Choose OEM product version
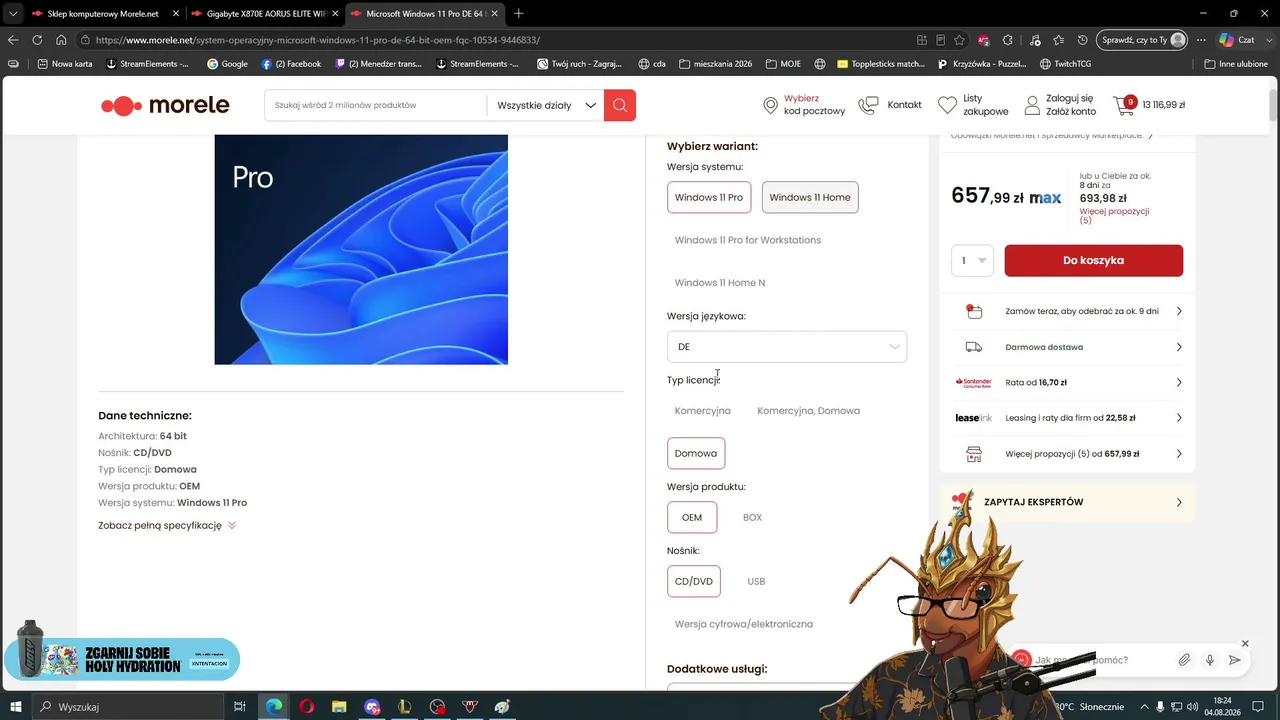Image resolution: width=1280 pixels, height=720 pixels. 692,517
